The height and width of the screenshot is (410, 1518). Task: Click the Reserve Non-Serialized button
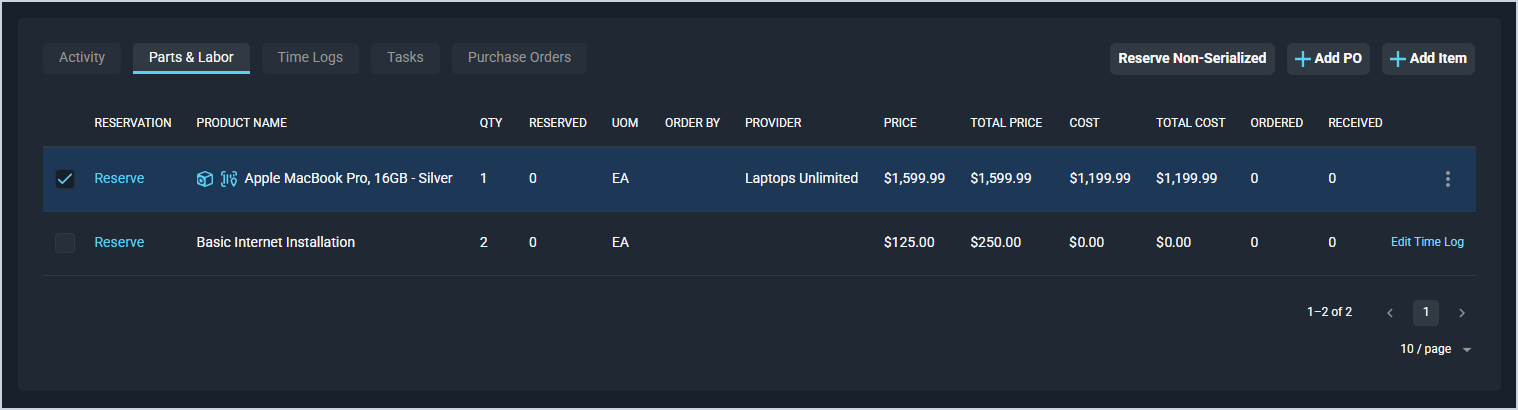pos(1192,59)
